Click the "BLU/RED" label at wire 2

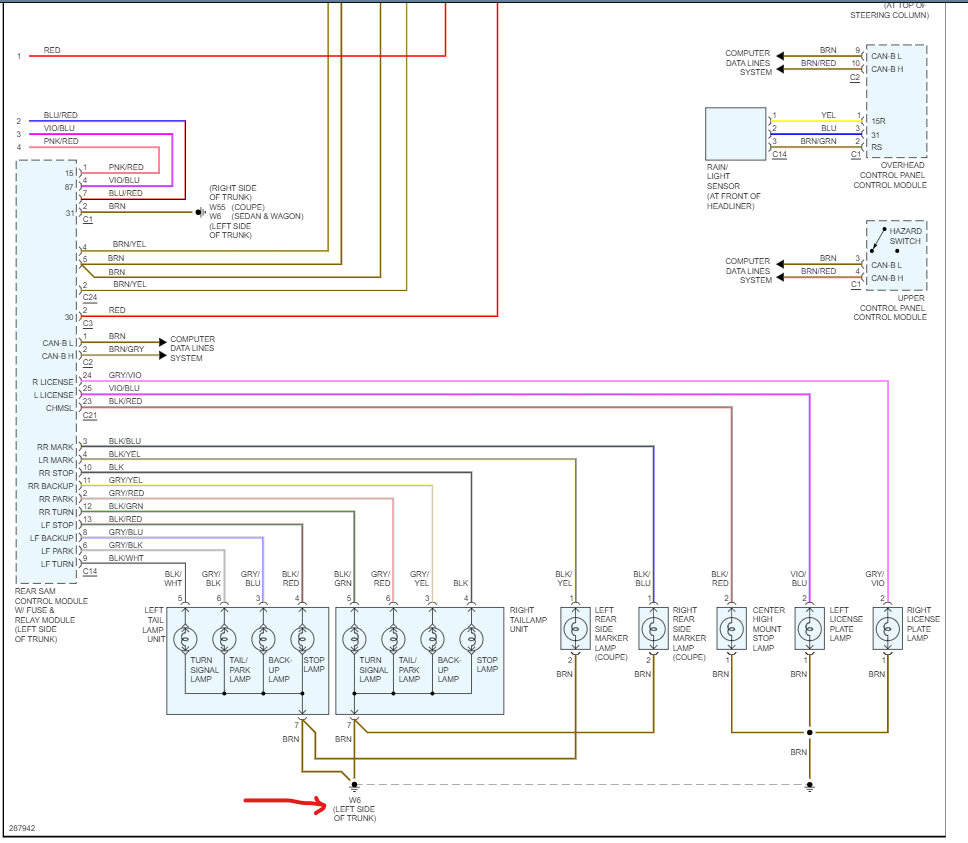[60, 115]
